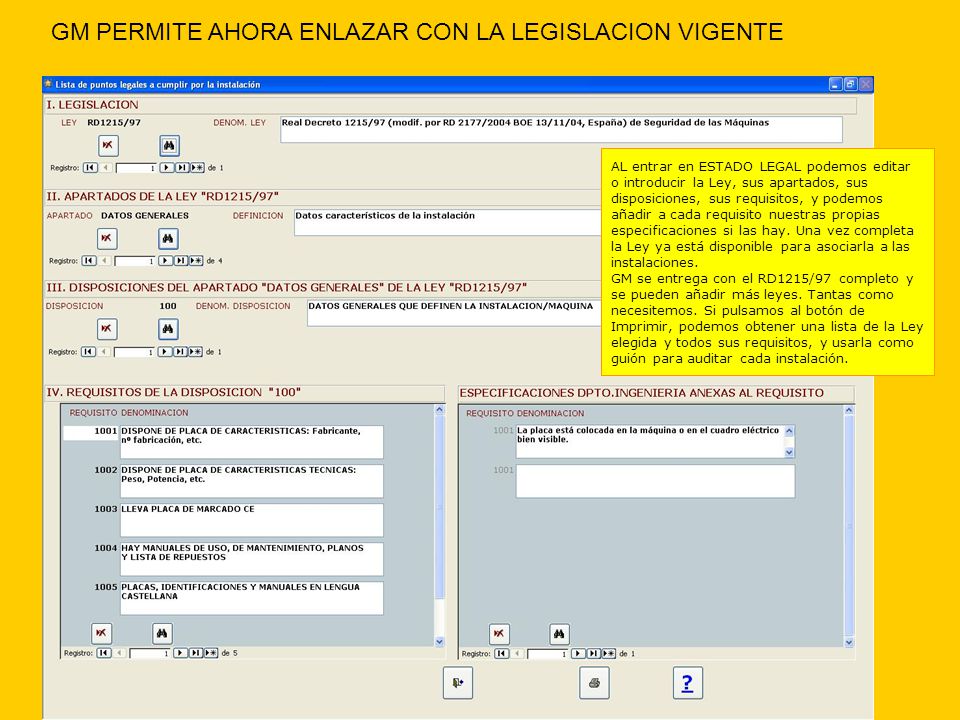The image size is (960, 720).
Task: Click the binoculars search icon under I. LEGISLACION
Action: pos(169,146)
